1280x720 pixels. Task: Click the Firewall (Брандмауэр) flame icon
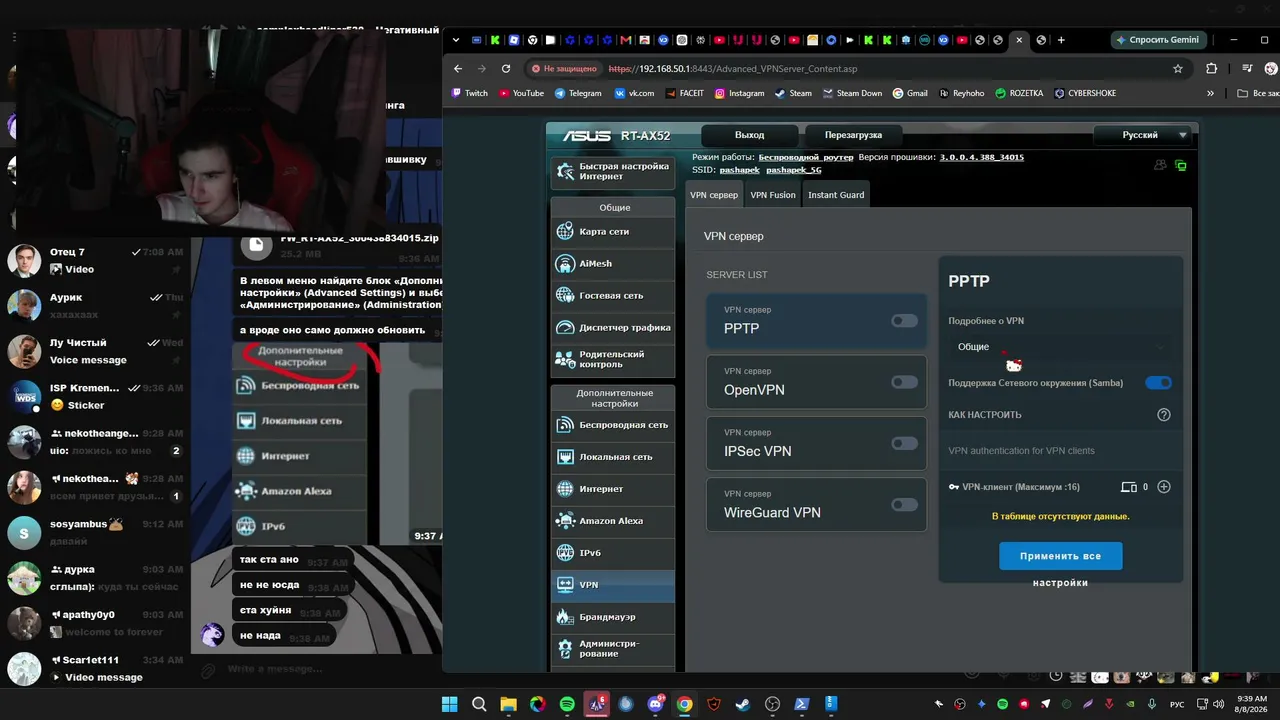(564, 617)
